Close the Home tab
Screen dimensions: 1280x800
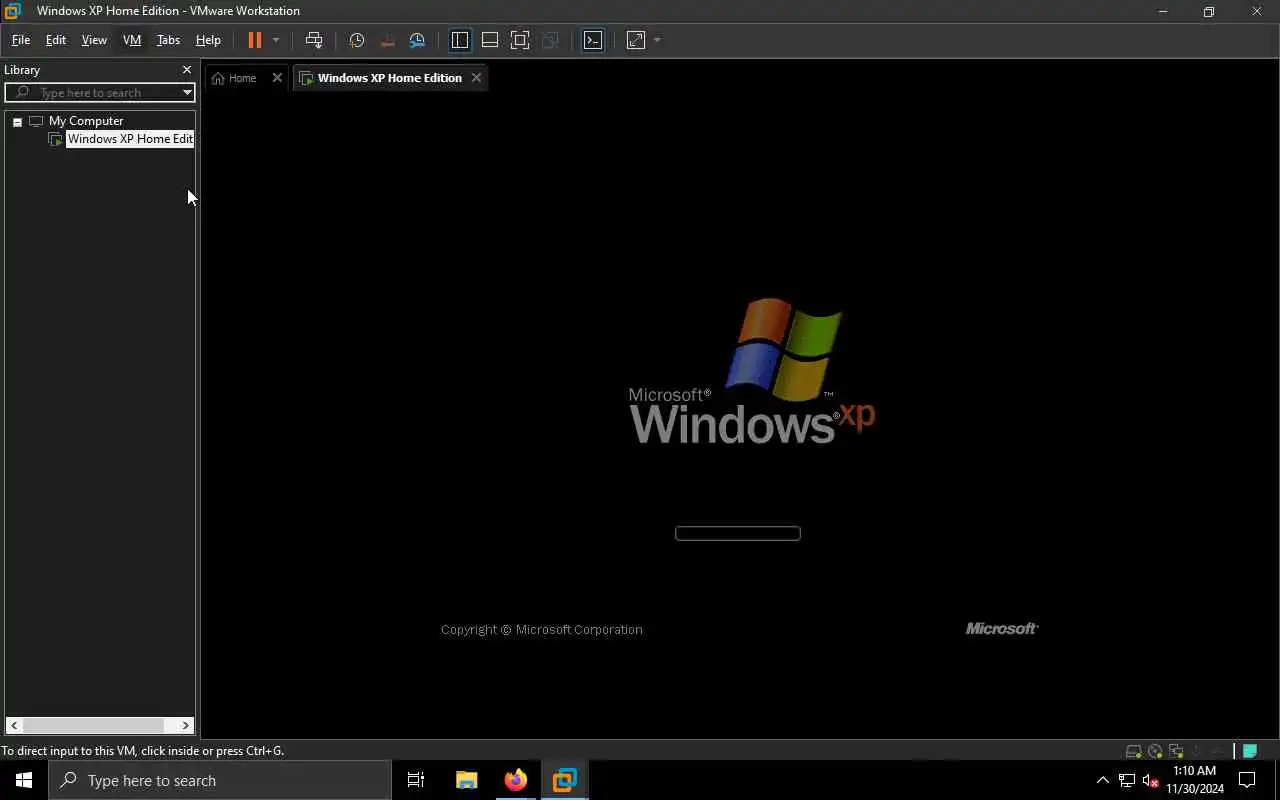pos(277,78)
